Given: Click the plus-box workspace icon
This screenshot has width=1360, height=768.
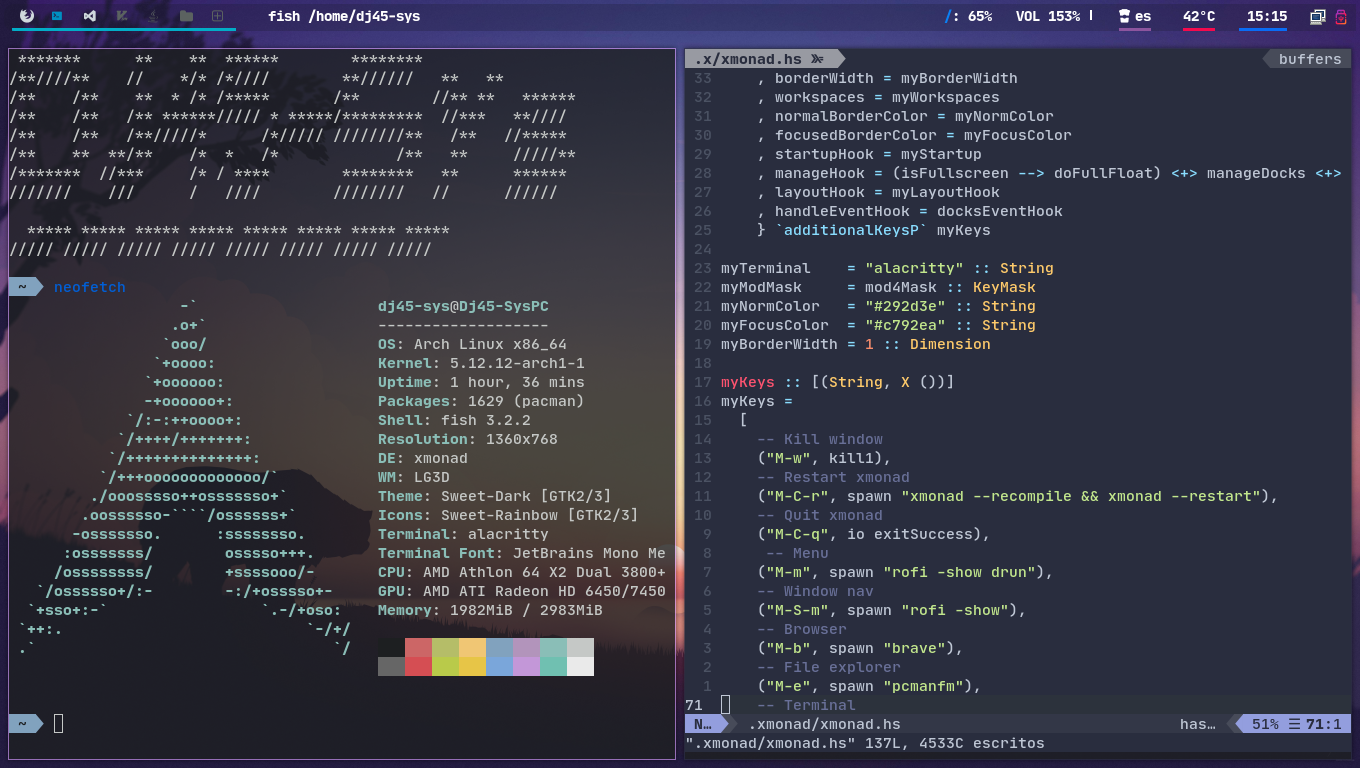Looking at the screenshot, I should coord(217,16).
